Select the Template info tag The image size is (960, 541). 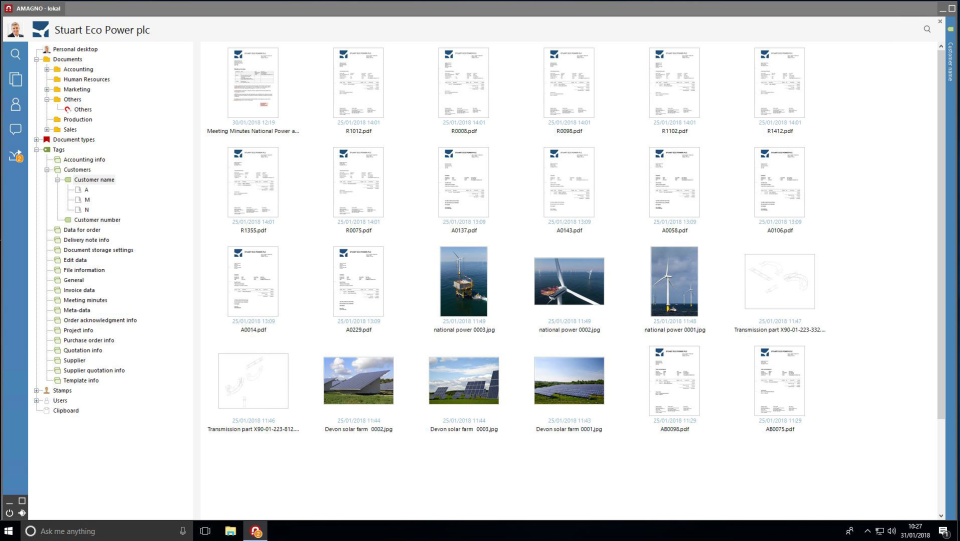click(x=81, y=380)
